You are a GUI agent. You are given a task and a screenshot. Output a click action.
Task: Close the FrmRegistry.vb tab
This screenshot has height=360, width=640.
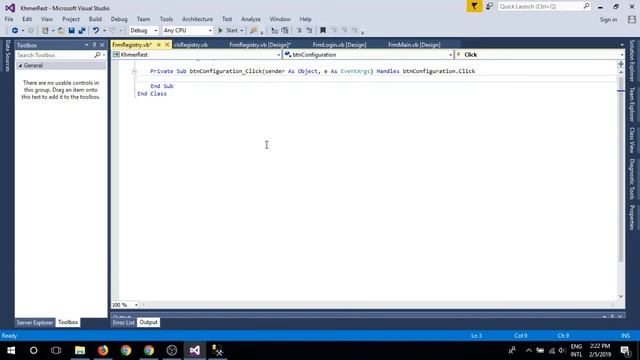[167, 45]
